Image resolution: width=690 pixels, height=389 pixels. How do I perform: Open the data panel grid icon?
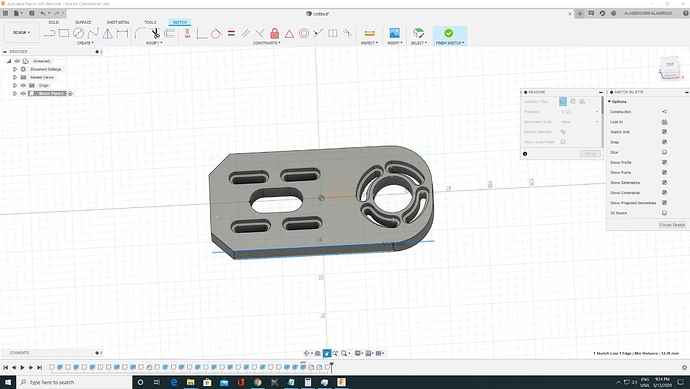point(5,13)
